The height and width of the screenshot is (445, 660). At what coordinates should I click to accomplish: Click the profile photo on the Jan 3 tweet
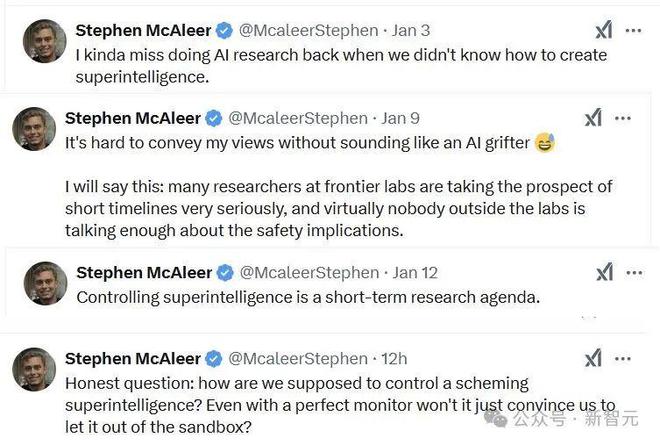pos(44,41)
